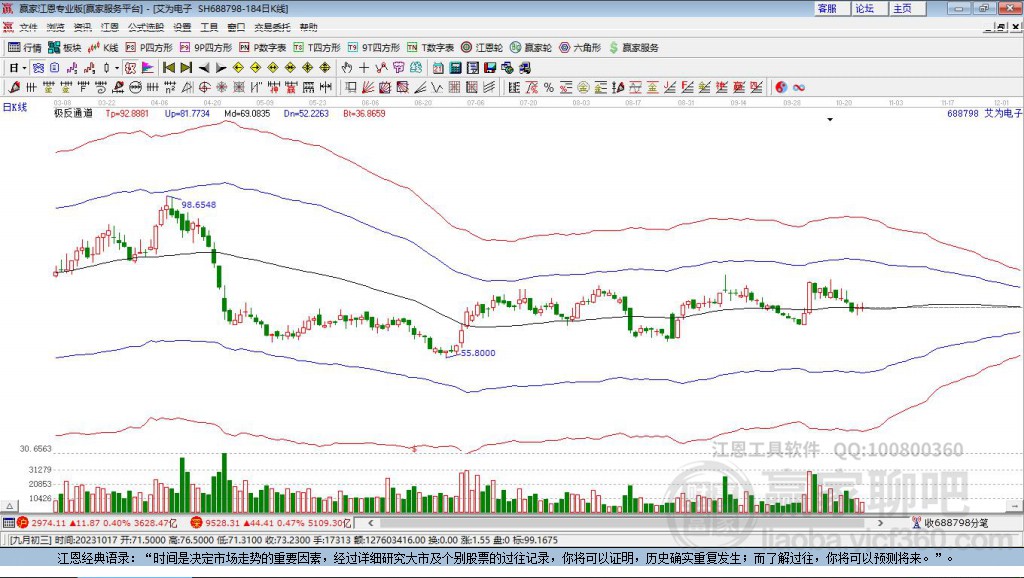Select the n² drawing tool
Viewport: 1024px width, 578px height.
pyautogui.click(x=170, y=88)
